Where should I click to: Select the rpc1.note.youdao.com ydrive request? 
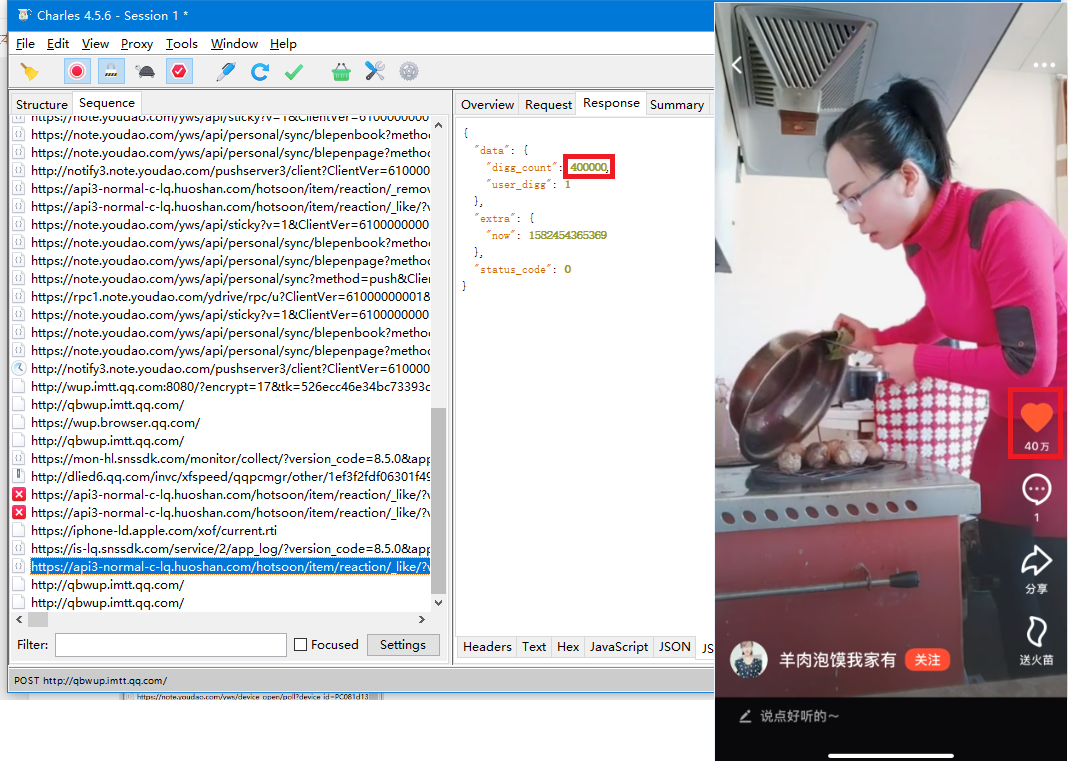click(x=230, y=296)
